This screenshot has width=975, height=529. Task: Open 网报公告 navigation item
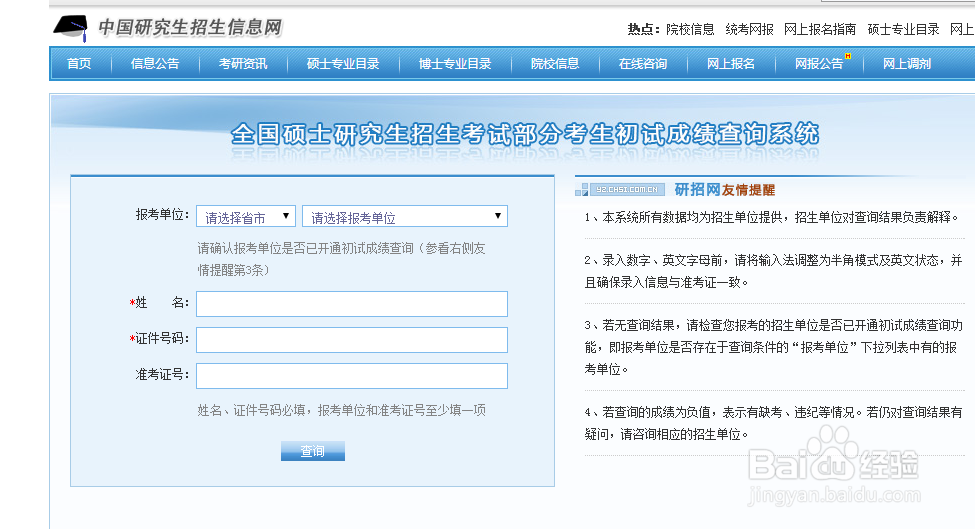click(819, 63)
